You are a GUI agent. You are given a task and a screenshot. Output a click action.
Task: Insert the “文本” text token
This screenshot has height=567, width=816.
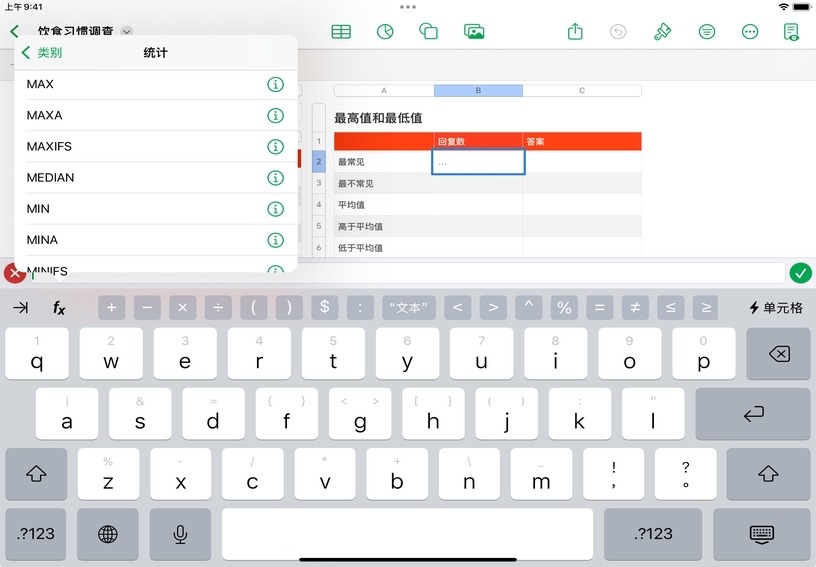409,308
